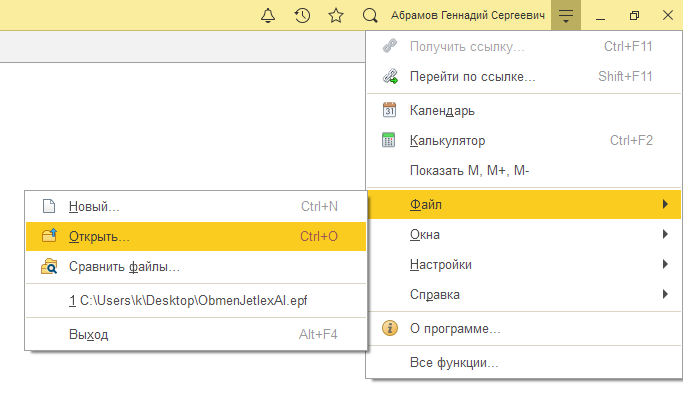Toggle the service main menu button
Image resolution: width=683 pixels, height=410 pixels.
[566, 15]
